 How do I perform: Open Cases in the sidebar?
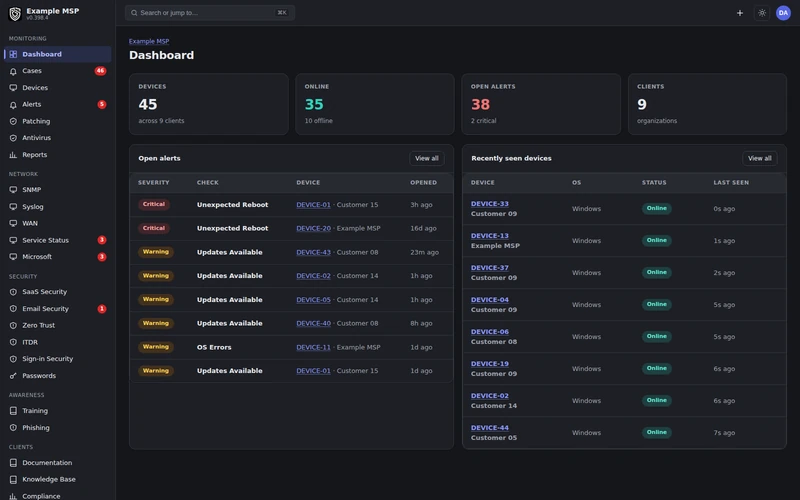coord(58,71)
